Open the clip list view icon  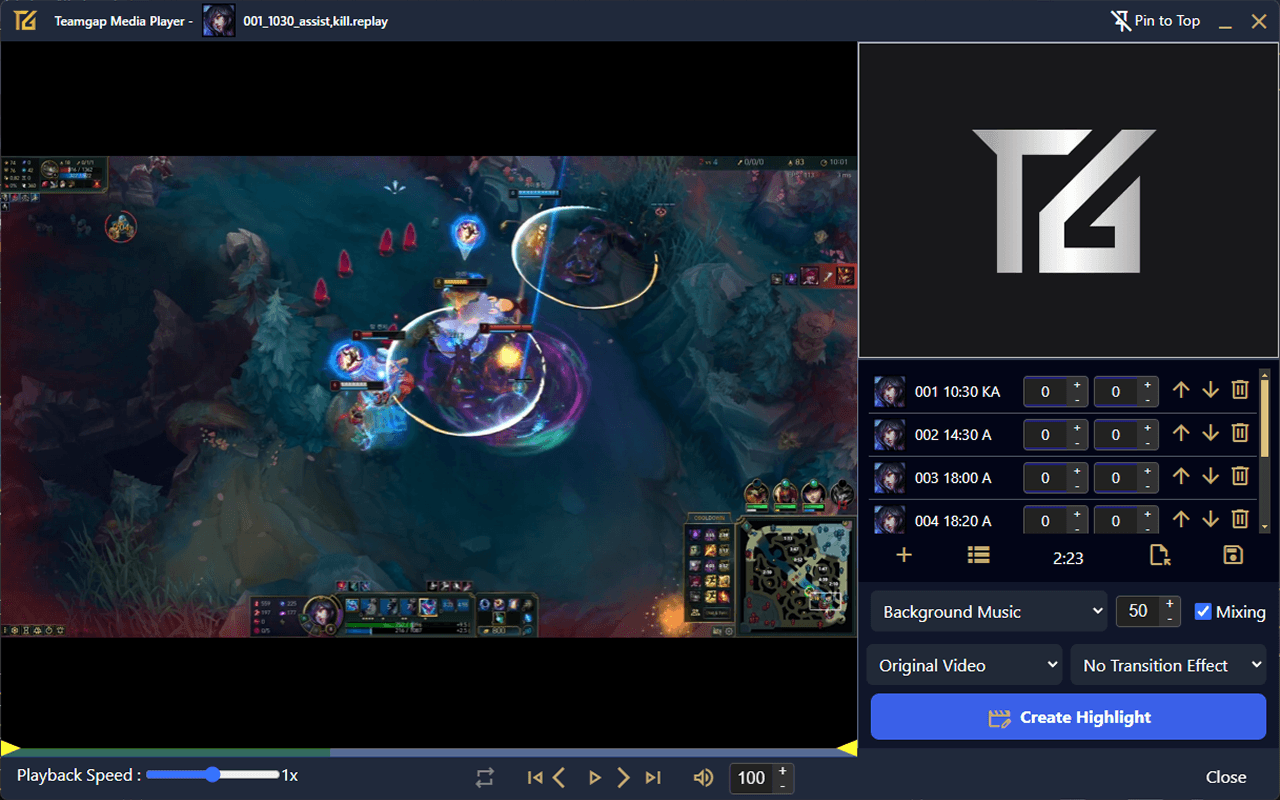[x=979, y=555]
